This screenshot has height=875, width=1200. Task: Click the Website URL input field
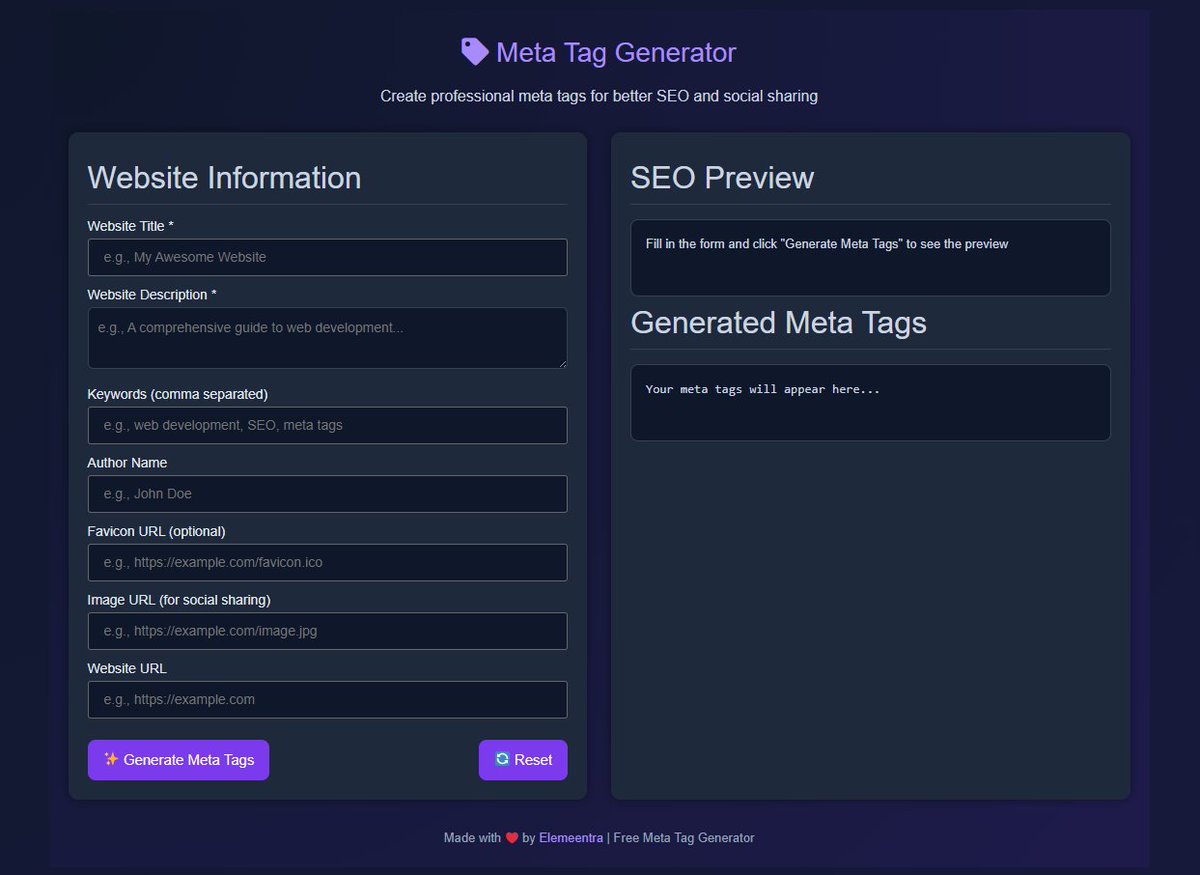pyautogui.click(x=327, y=700)
